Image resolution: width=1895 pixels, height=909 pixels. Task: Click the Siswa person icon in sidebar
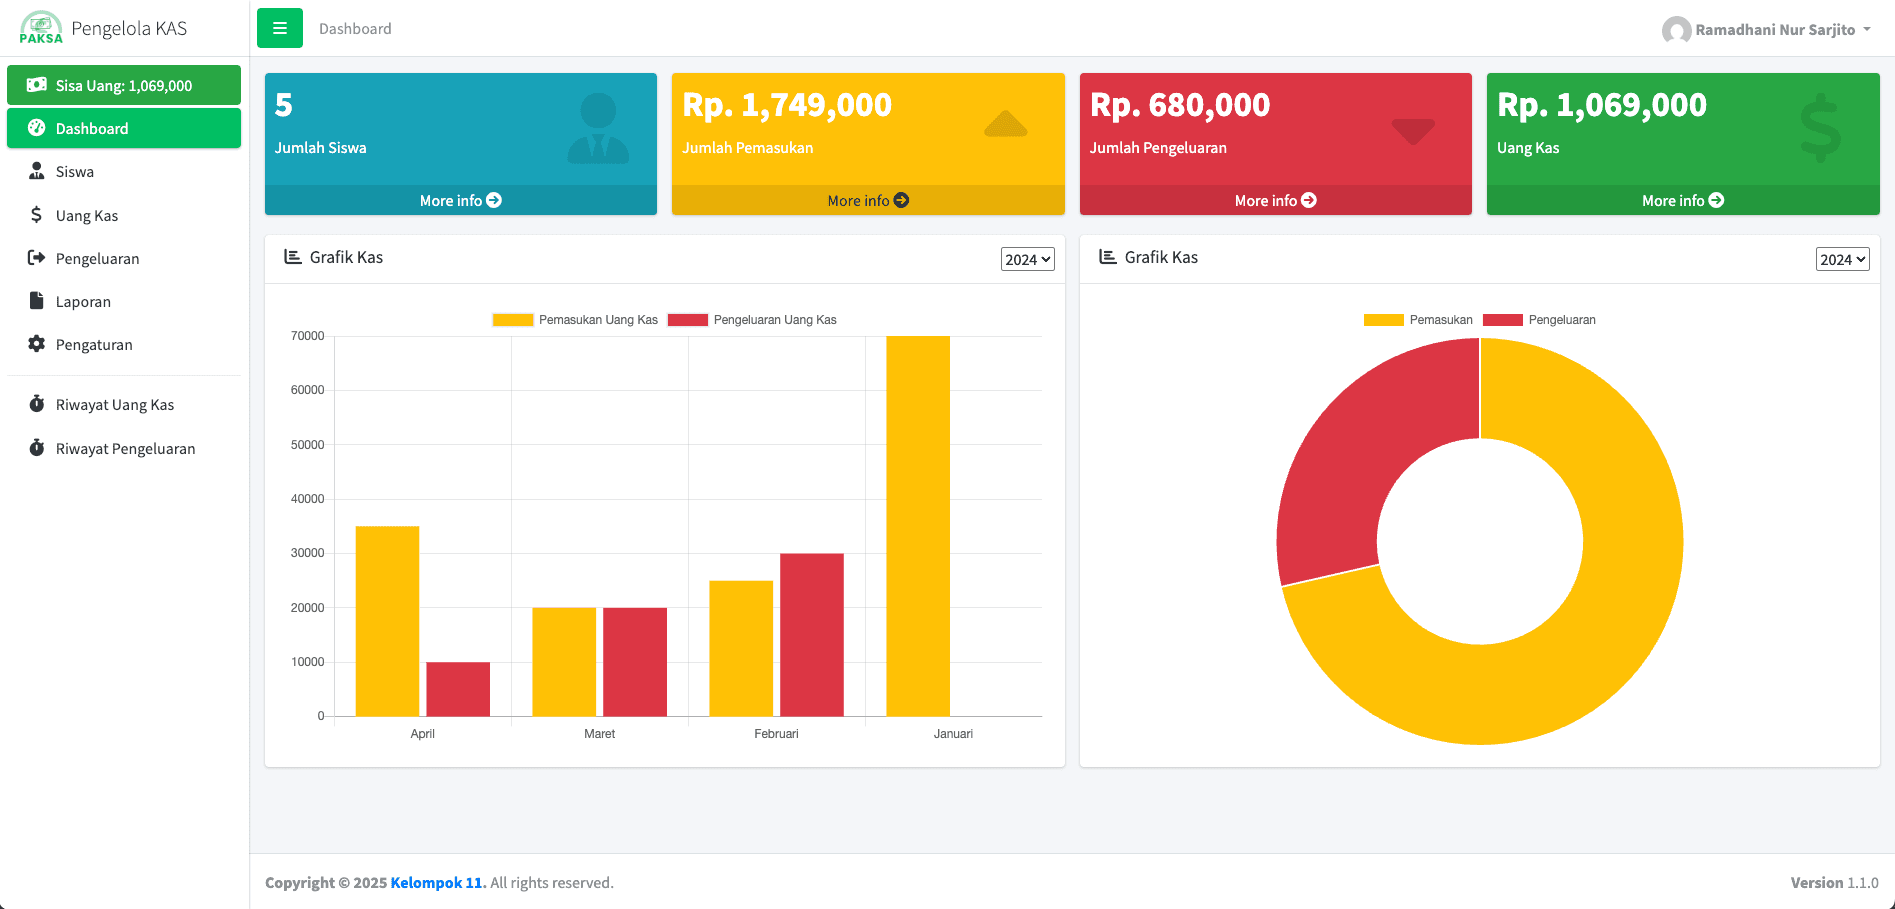click(37, 171)
